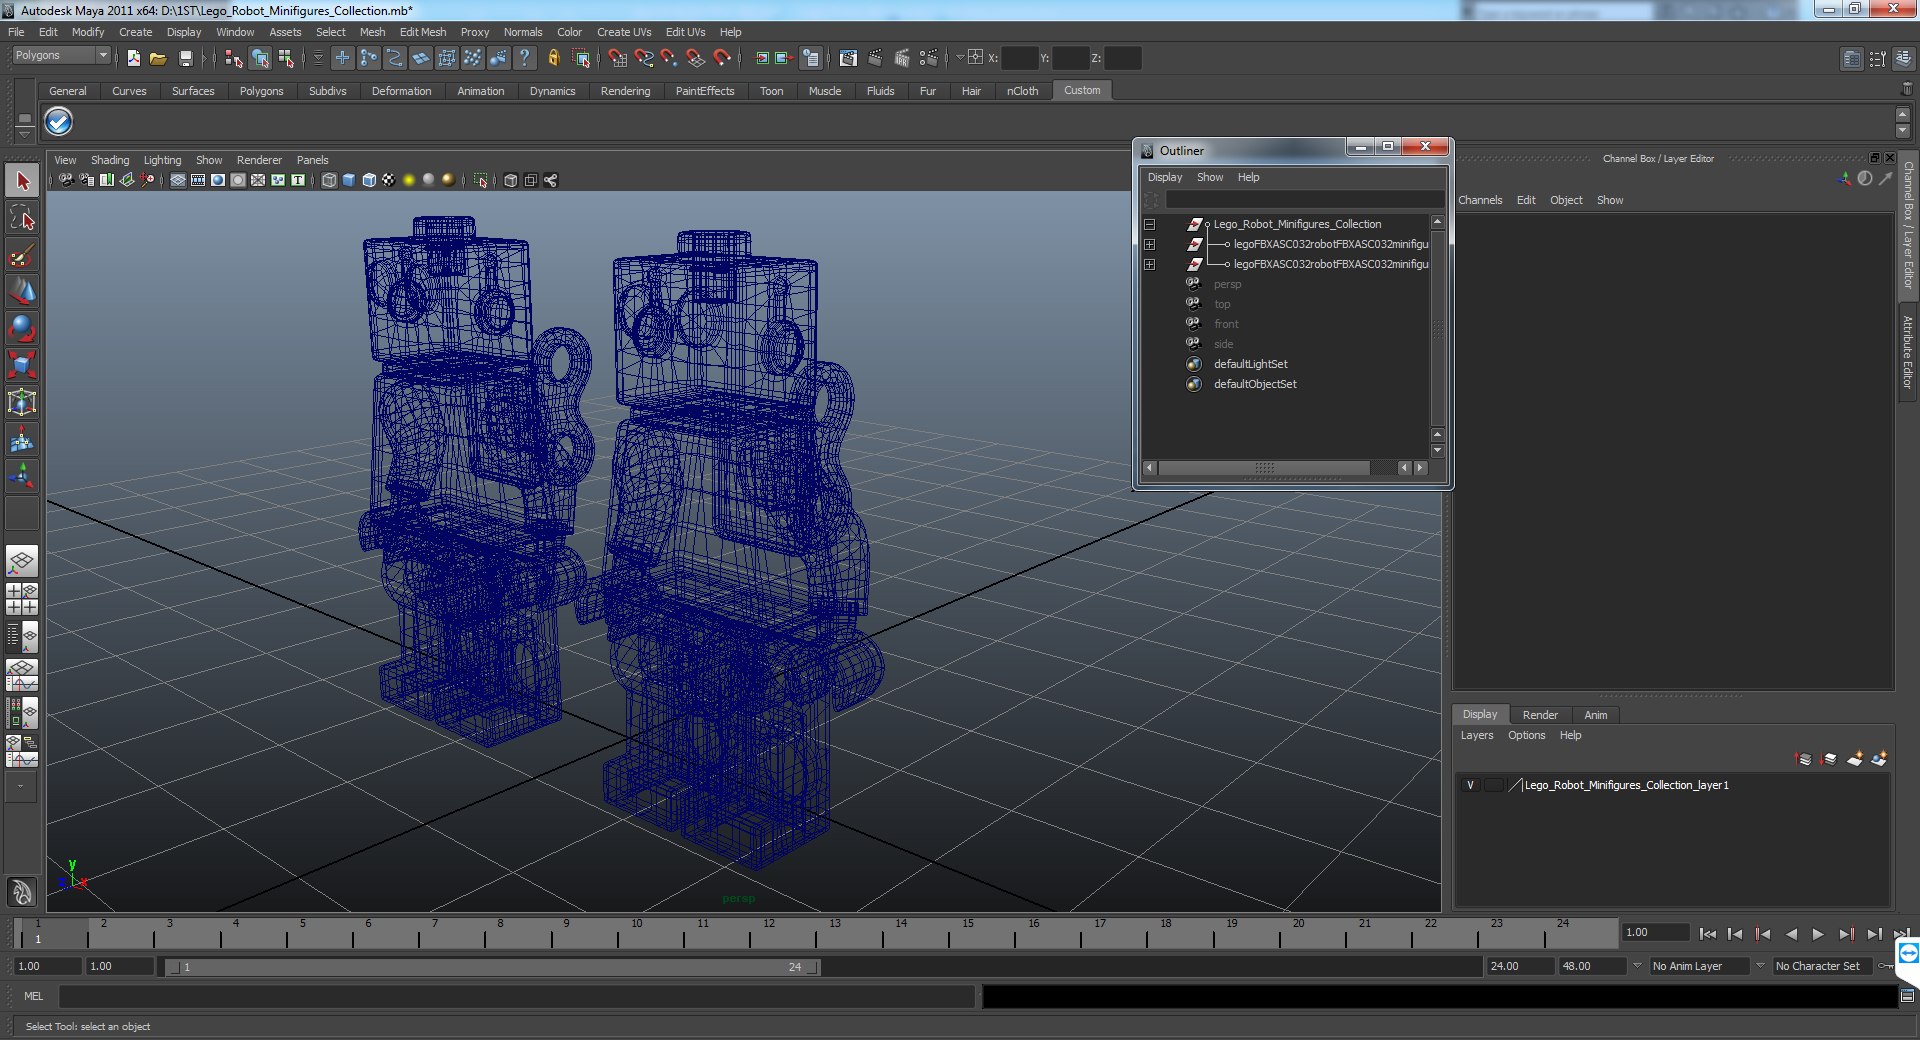Image resolution: width=1920 pixels, height=1040 pixels.
Task: Toggle select by object type mode
Action: pyautogui.click(x=260, y=58)
